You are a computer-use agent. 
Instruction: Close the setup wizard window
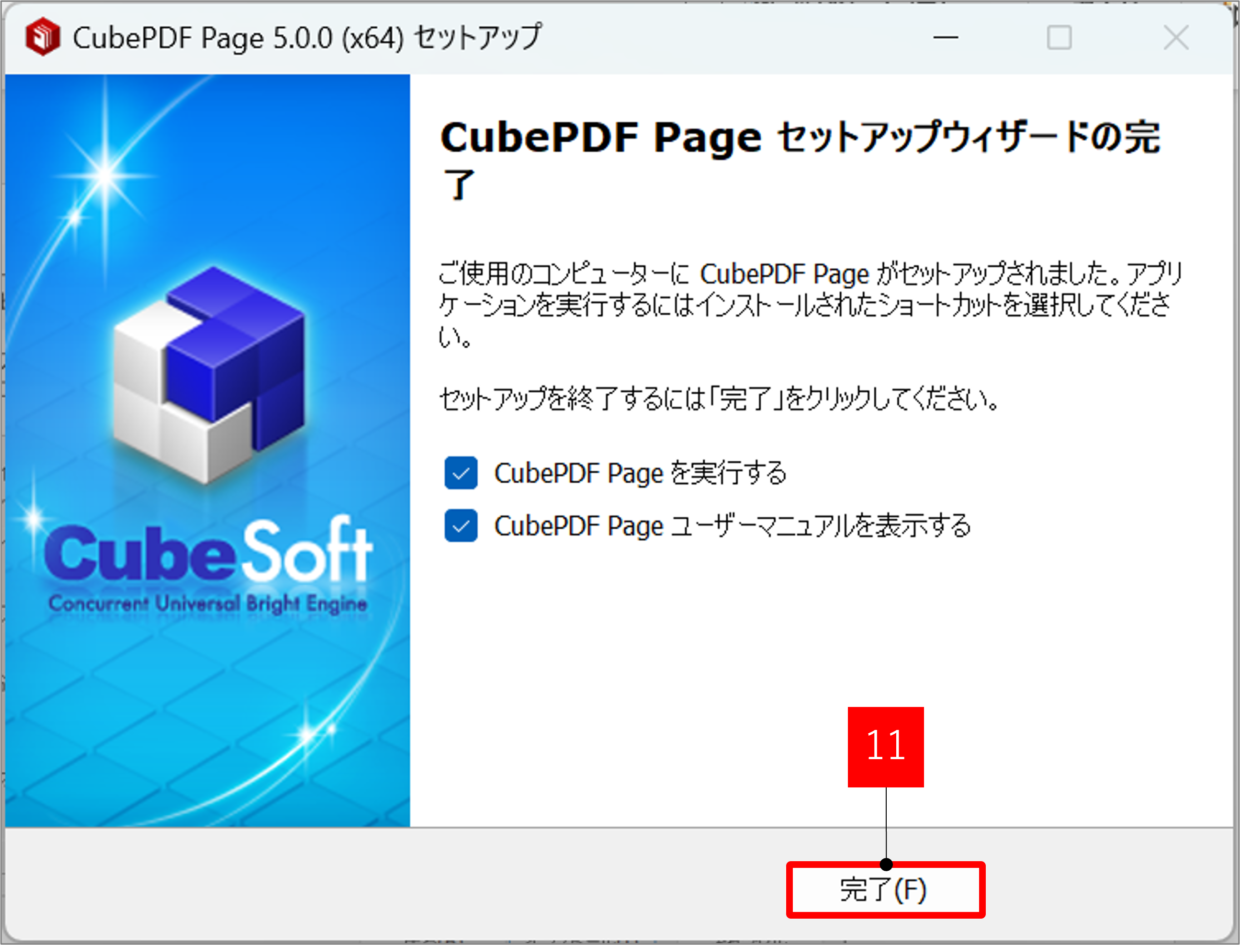click(1176, 38)
